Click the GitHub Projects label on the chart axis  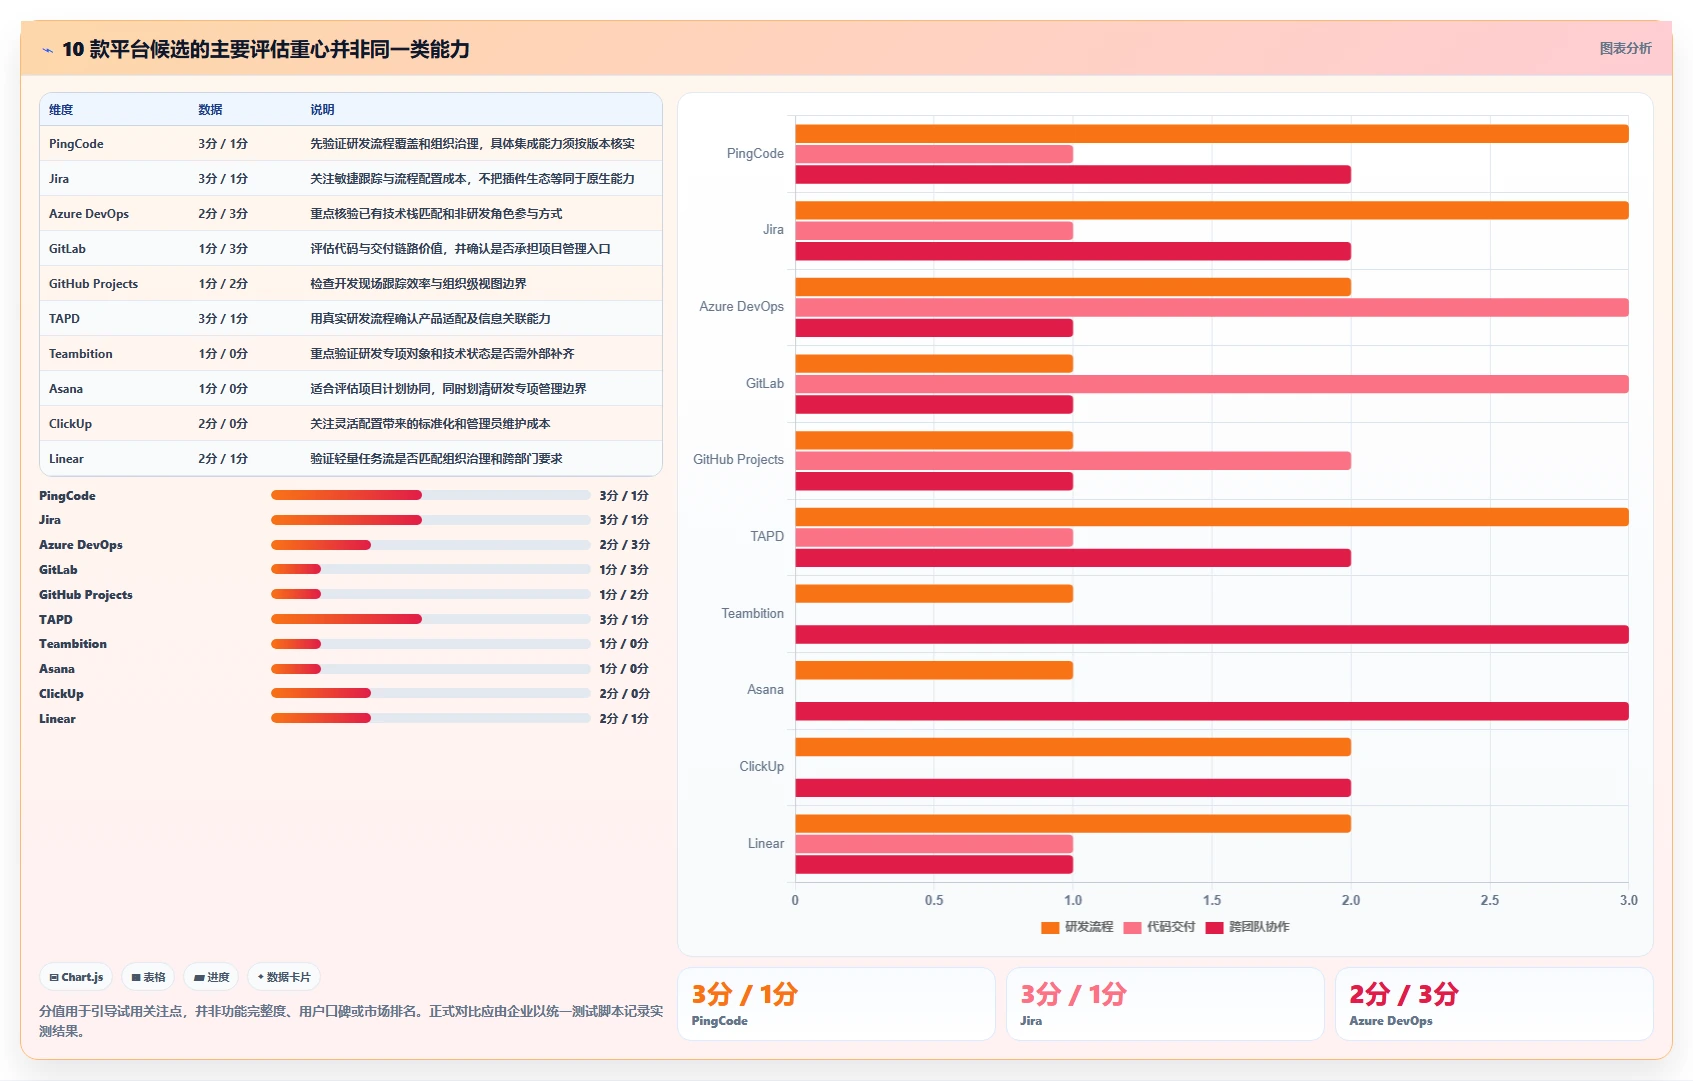click(x=738, y=460)
